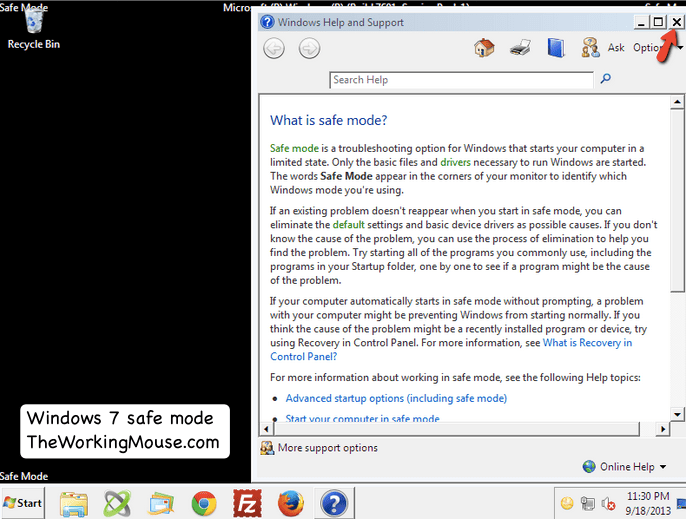Minimize the Windows Help and Support window
The height and width of the screenshot is (519, 690).
point(641,22)
